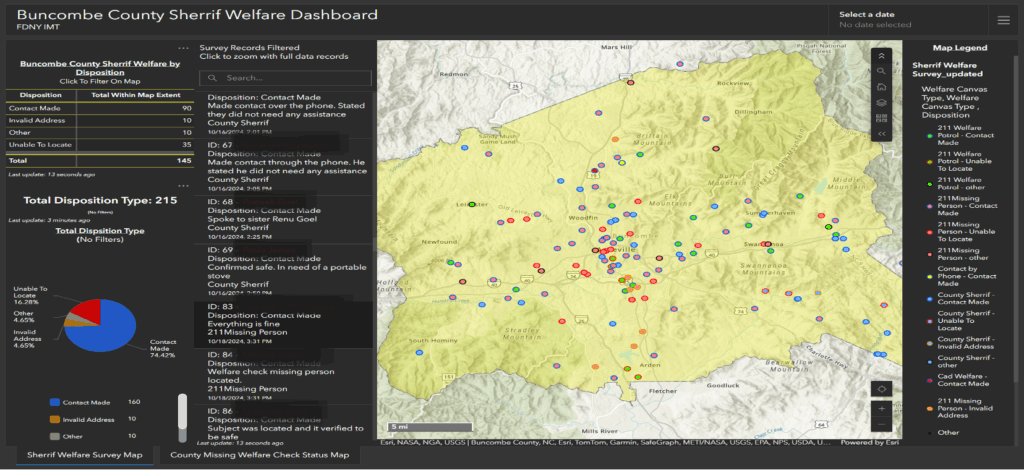Click the Total row value 145
Screen dimensions: 1024x470
point(183,160)
